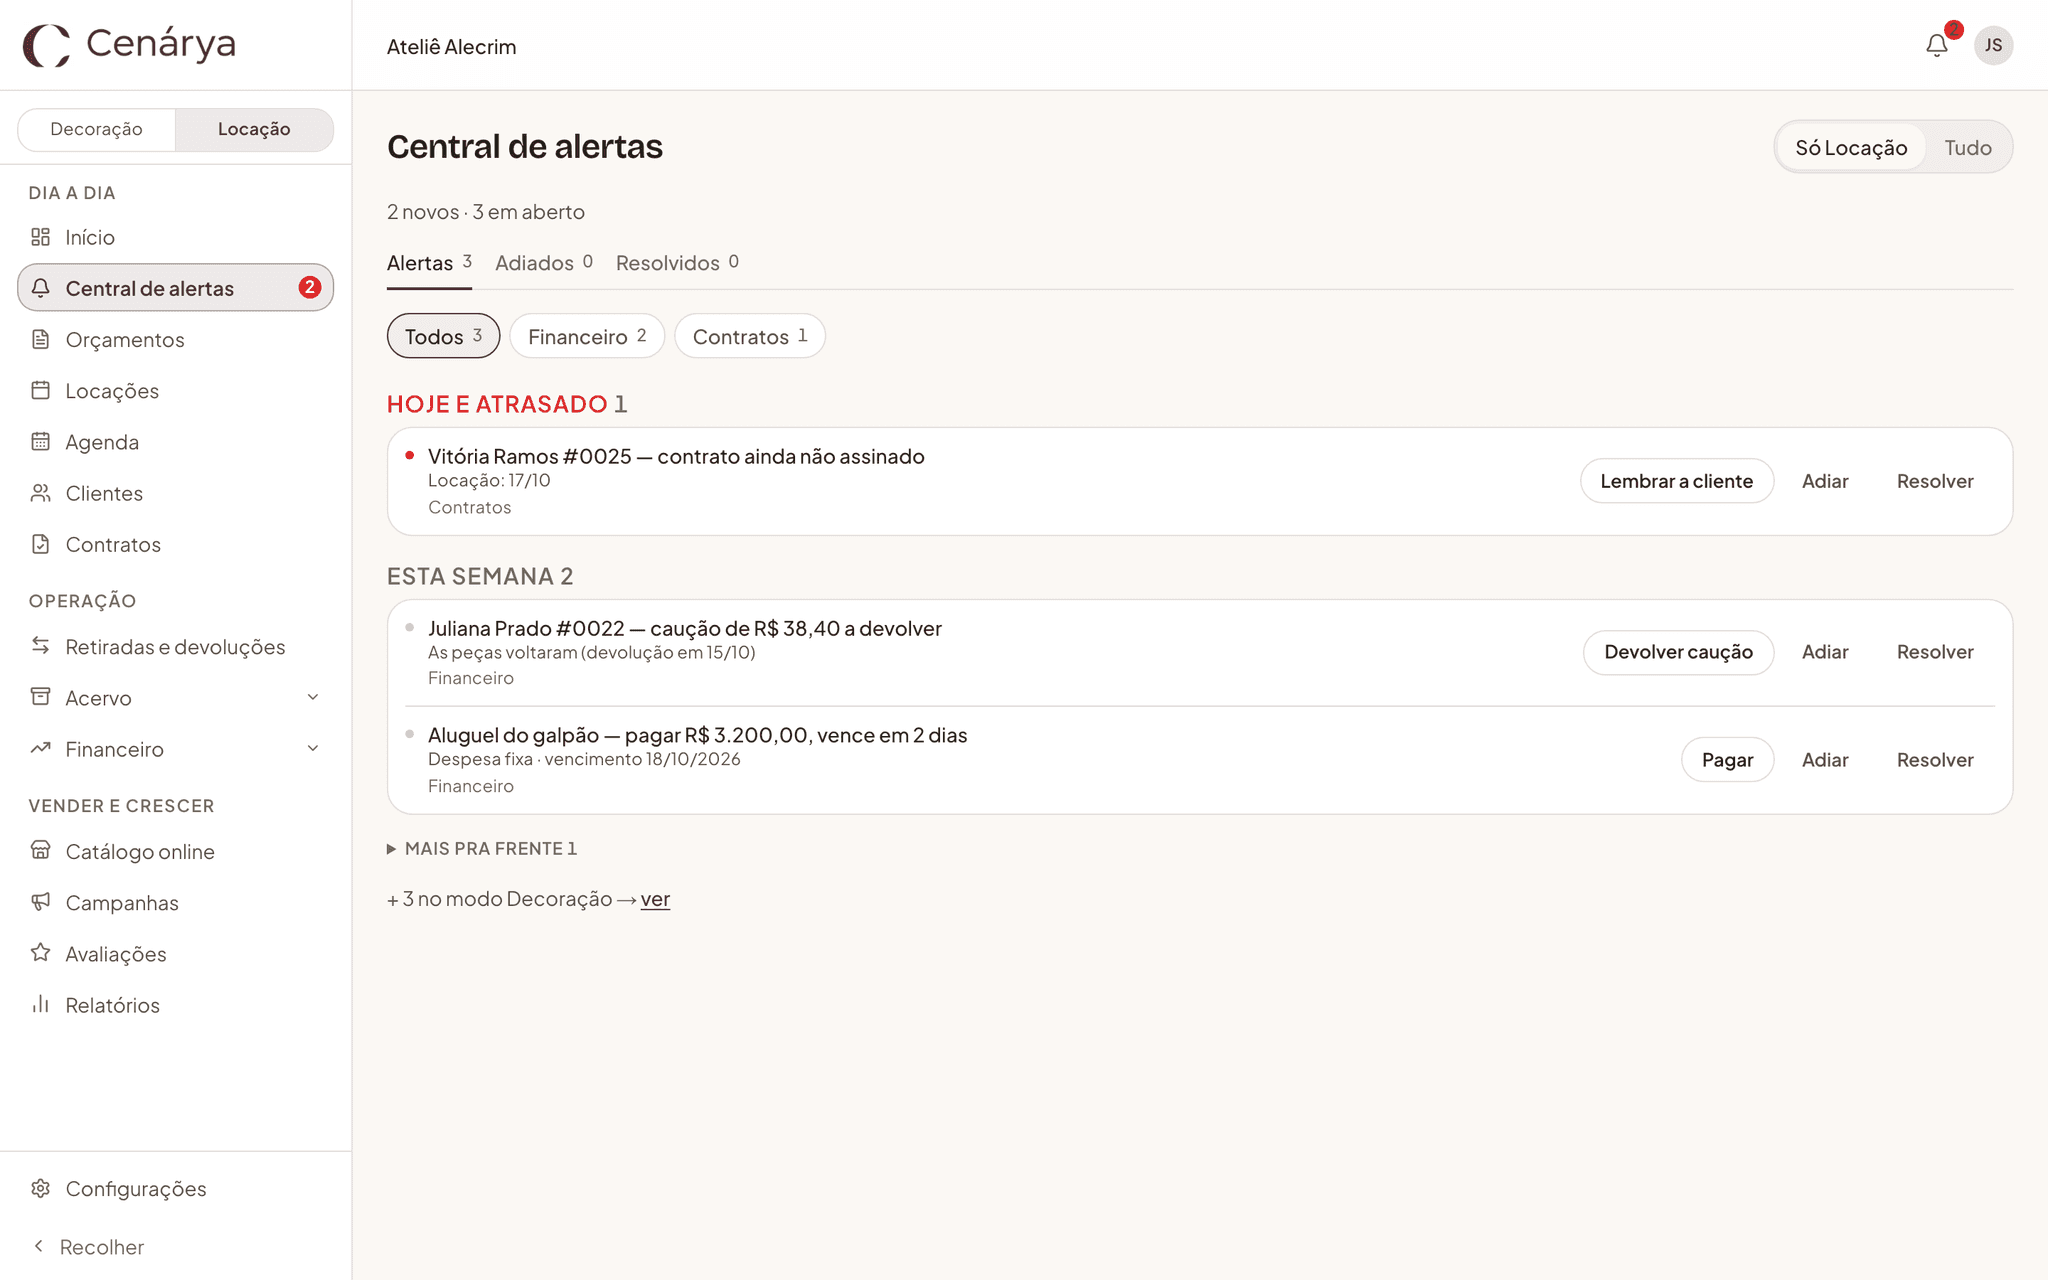Viewport: 2048px width, 1280px height.
Task: Collapse the sidebar with Recolher
Action: pyautogui.click(x=88, y=1246)
